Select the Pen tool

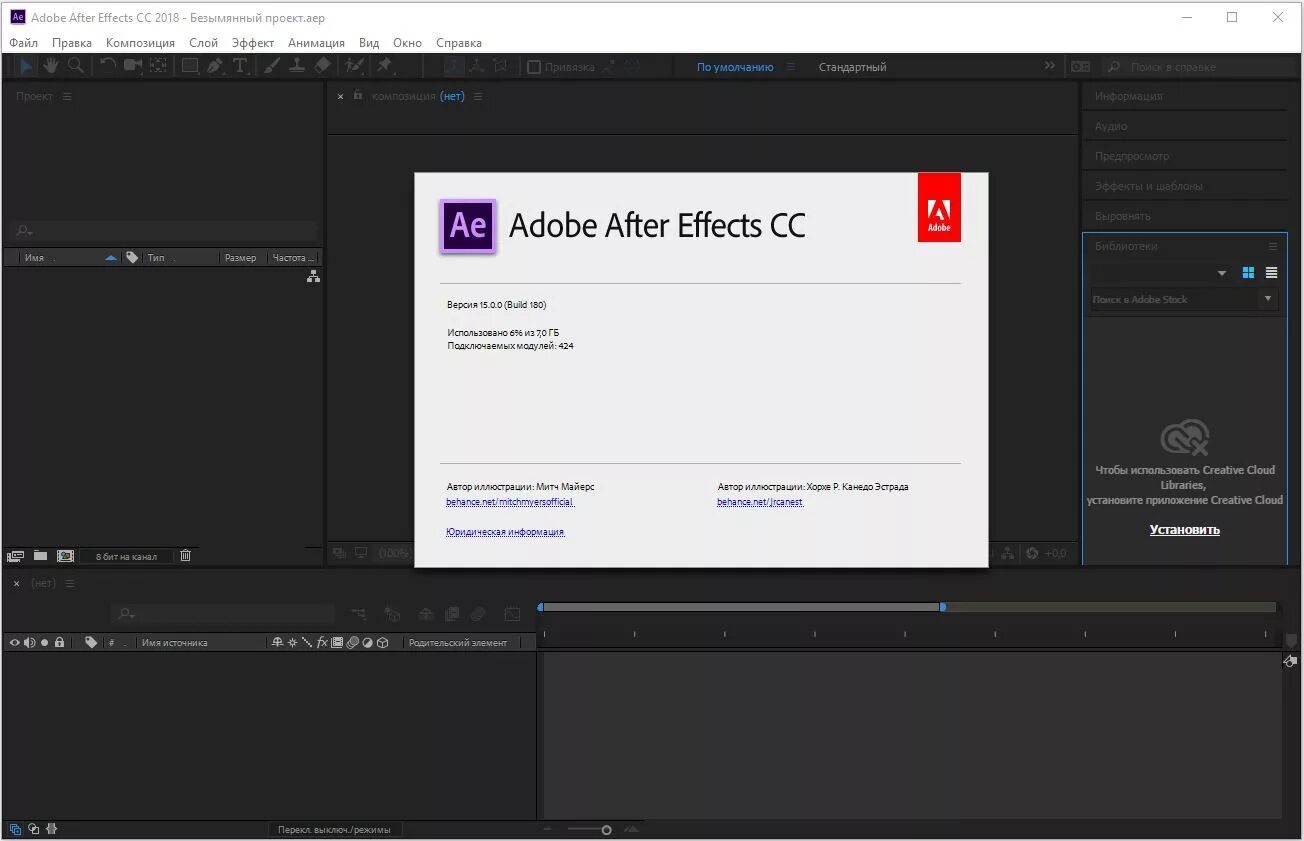pyautogui.click(x=215, y=66)
